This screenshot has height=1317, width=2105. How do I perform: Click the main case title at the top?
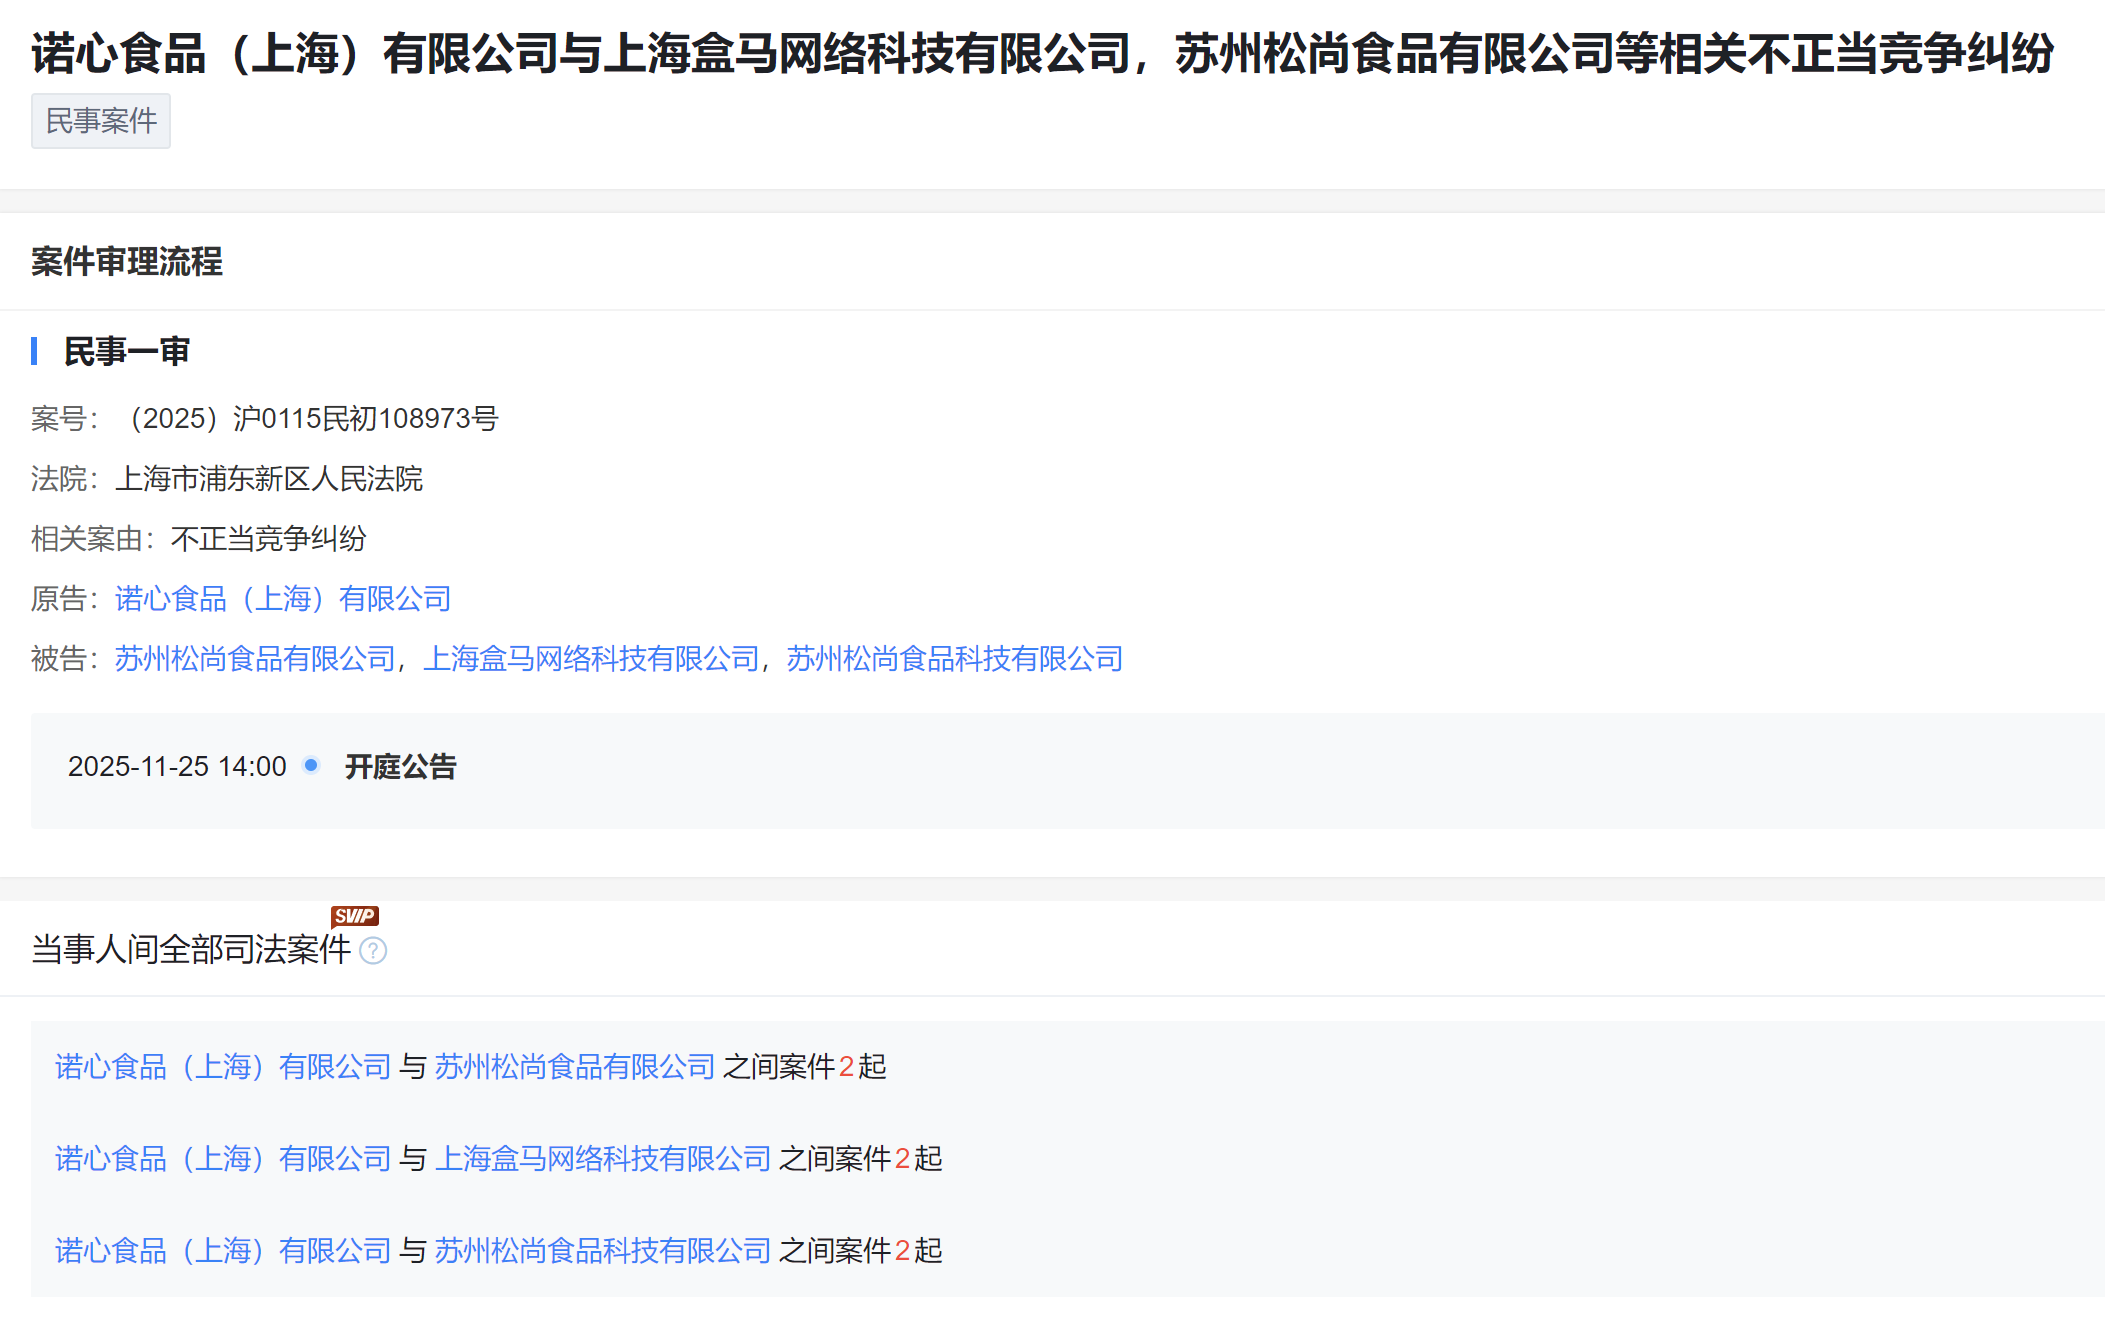(x=1043, y=54)
